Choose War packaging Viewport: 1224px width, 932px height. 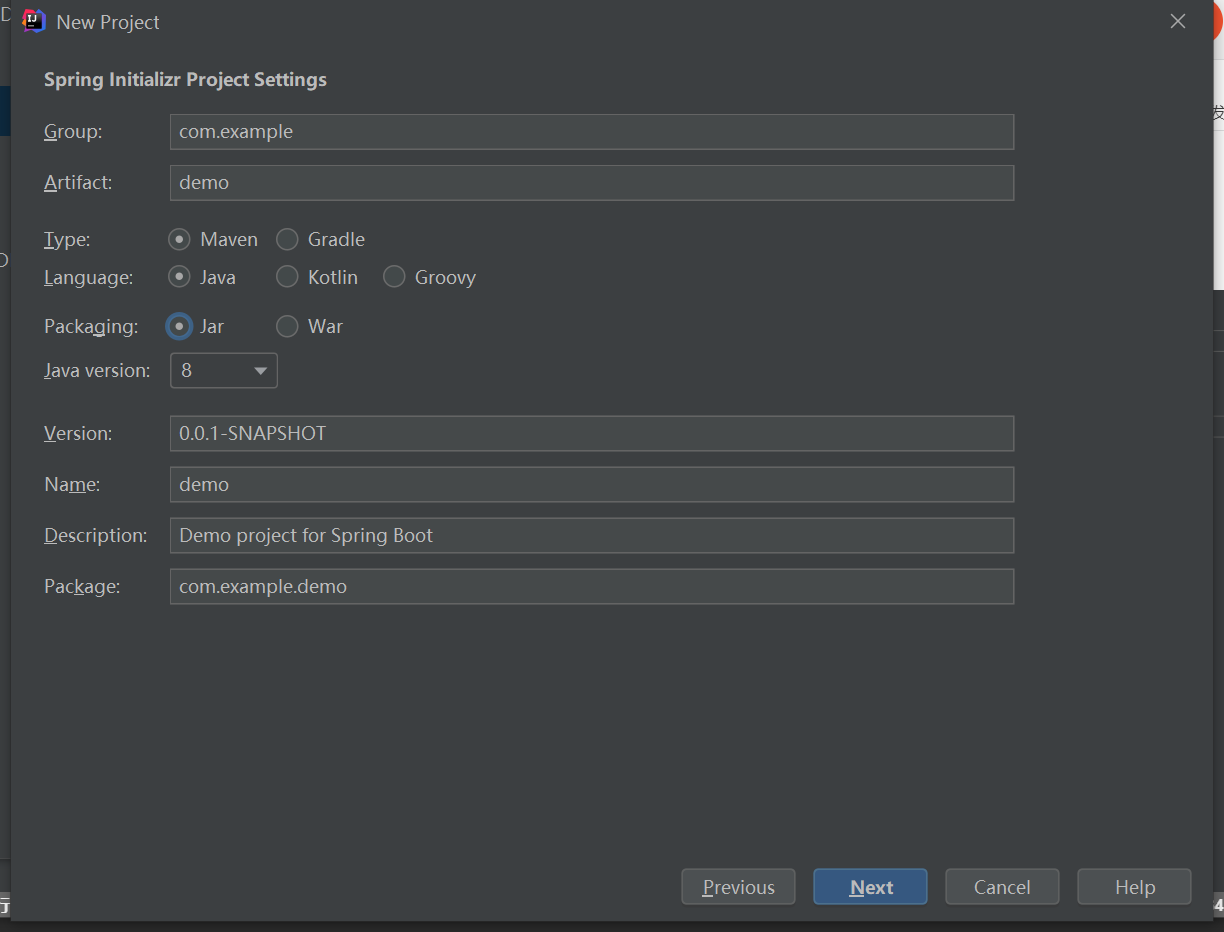coord(287,326)
